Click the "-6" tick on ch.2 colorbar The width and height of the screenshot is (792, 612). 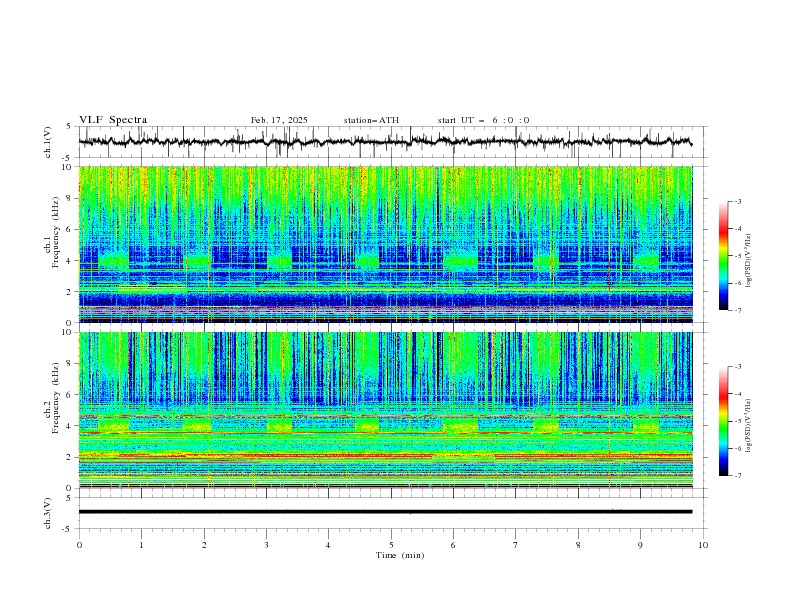pyautogui.click(x=737, y=448)
